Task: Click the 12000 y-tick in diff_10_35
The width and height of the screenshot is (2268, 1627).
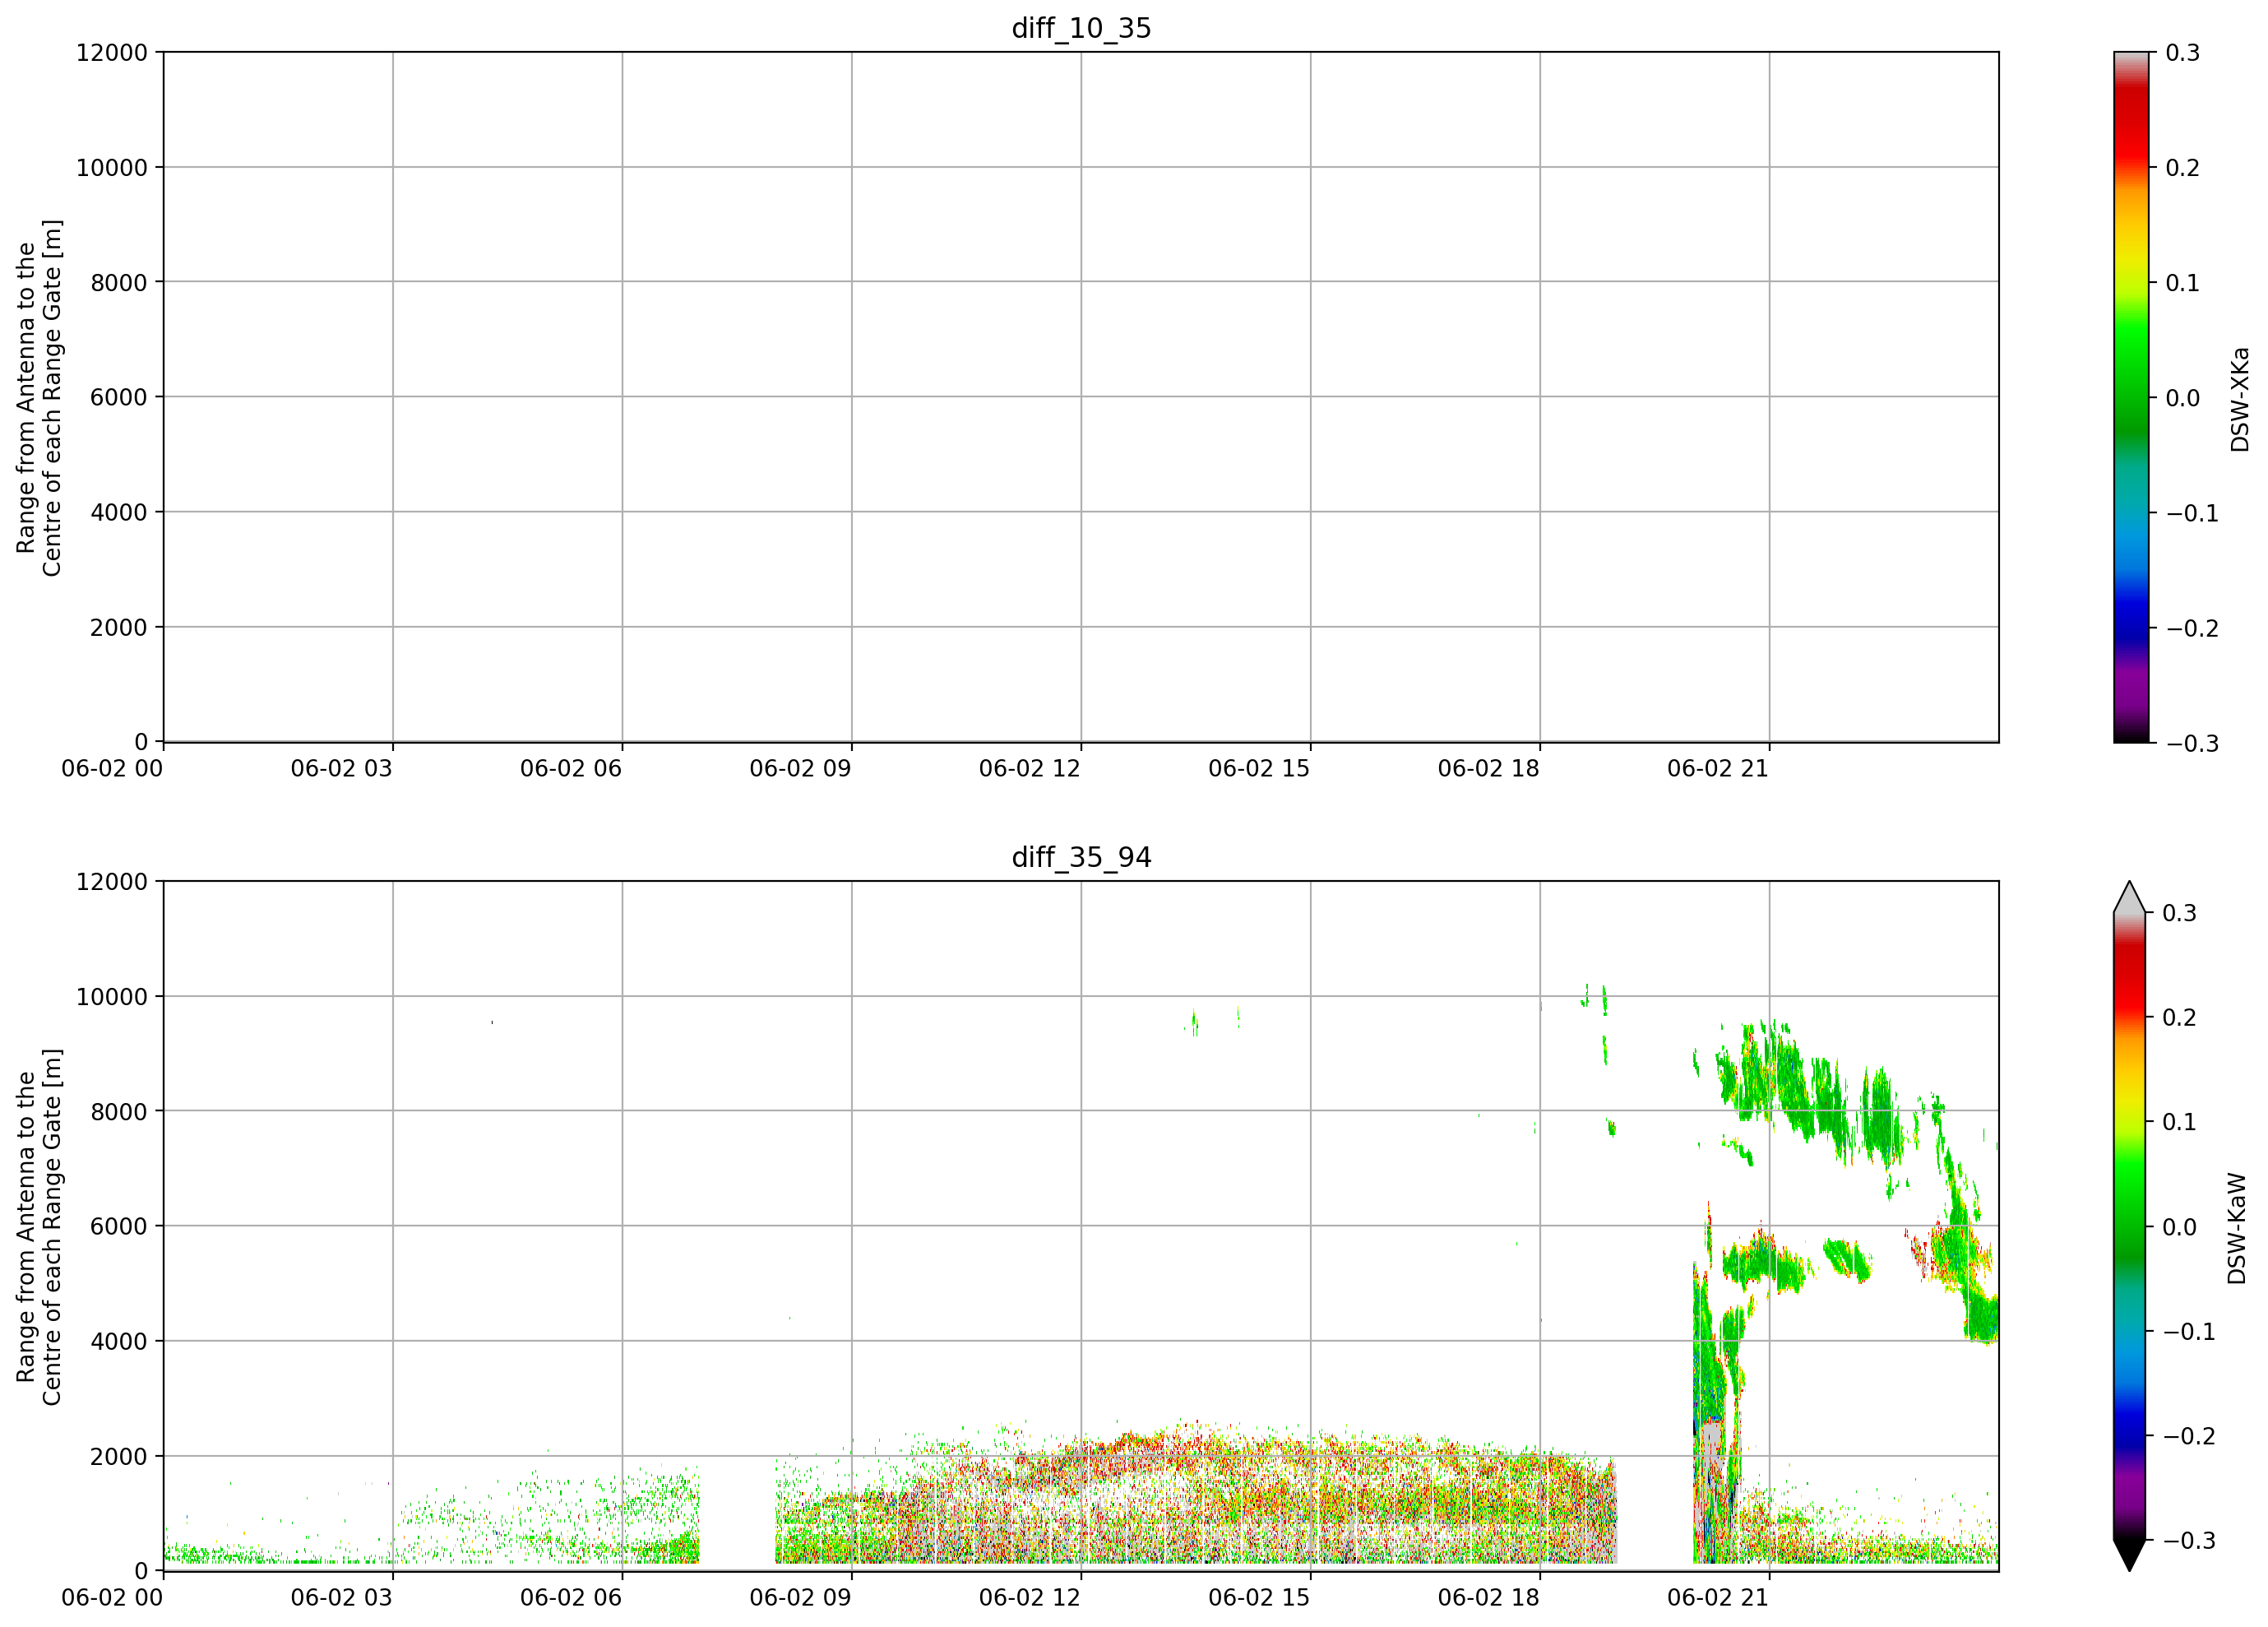Action: (x=112, y=52)
